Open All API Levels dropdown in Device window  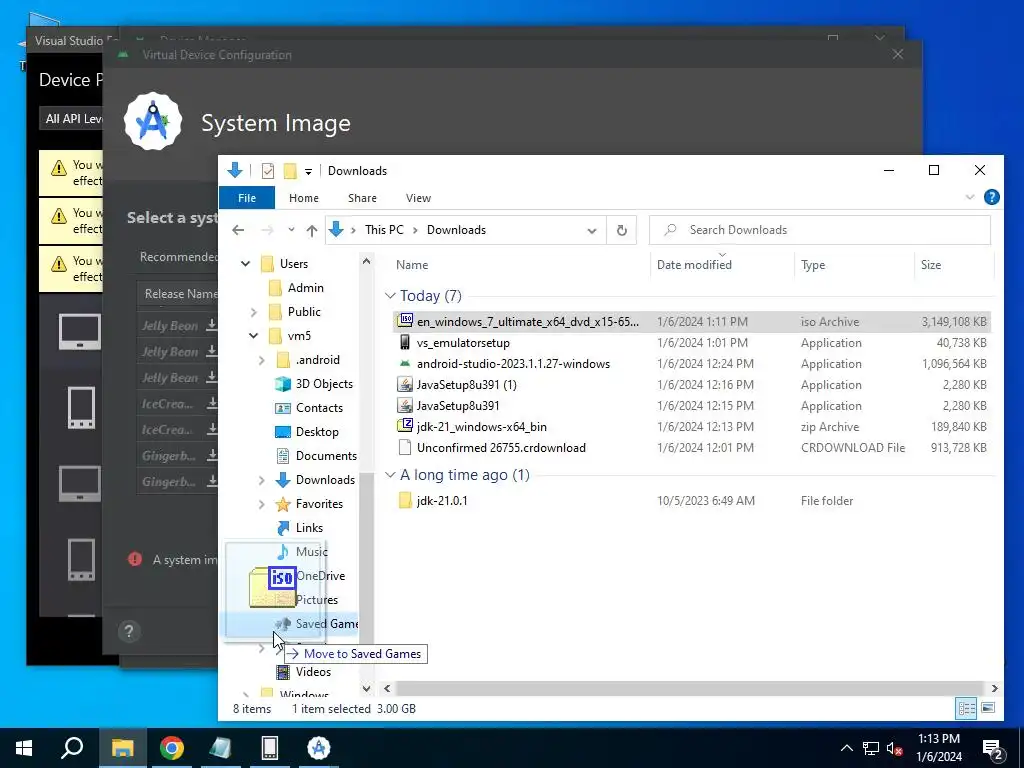[71, 119]
